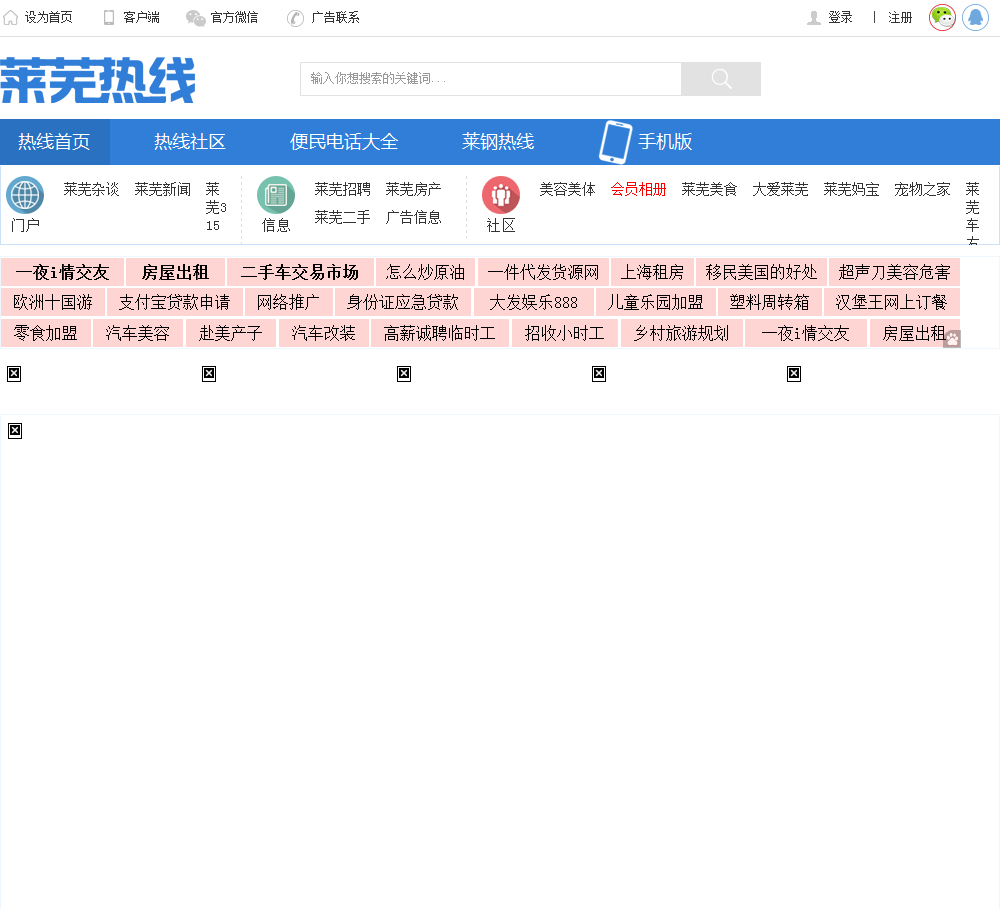1000x909 pixels.
Task: Open the 热线首页 nav tab
Action: pos(54,142)
